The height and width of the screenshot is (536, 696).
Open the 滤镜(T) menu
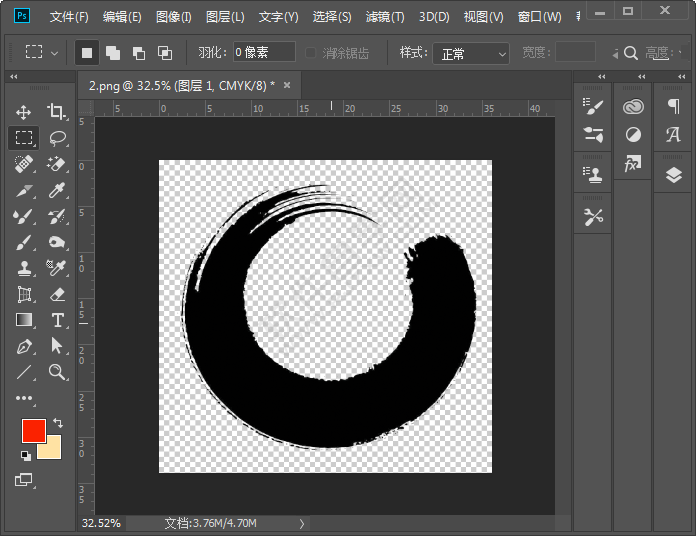point(385,17)
